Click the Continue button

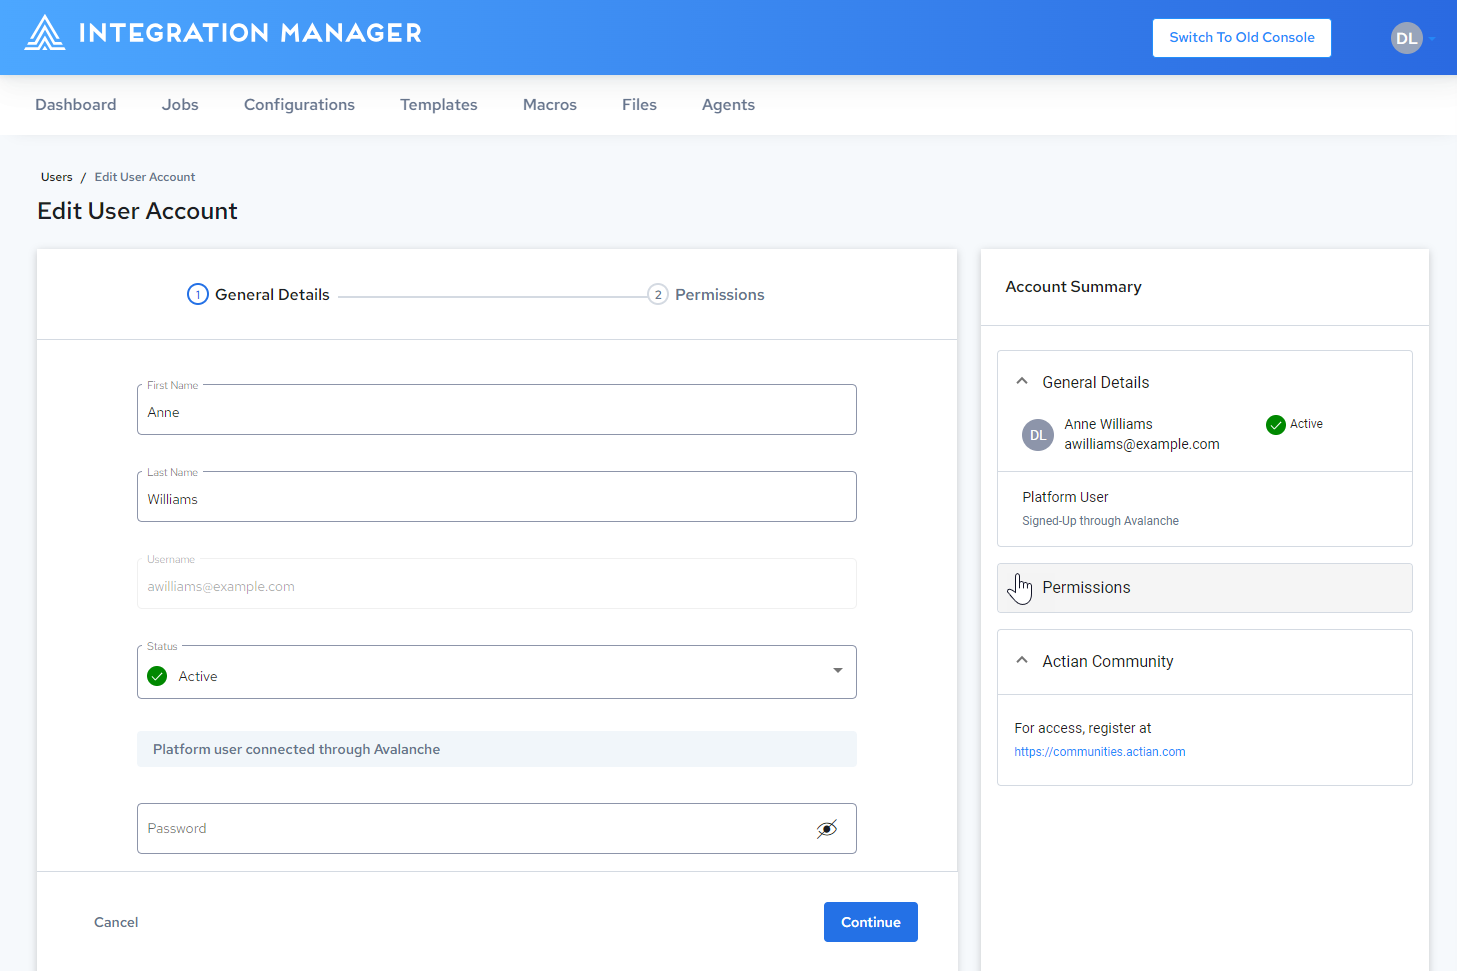click(x=871, y=922)
